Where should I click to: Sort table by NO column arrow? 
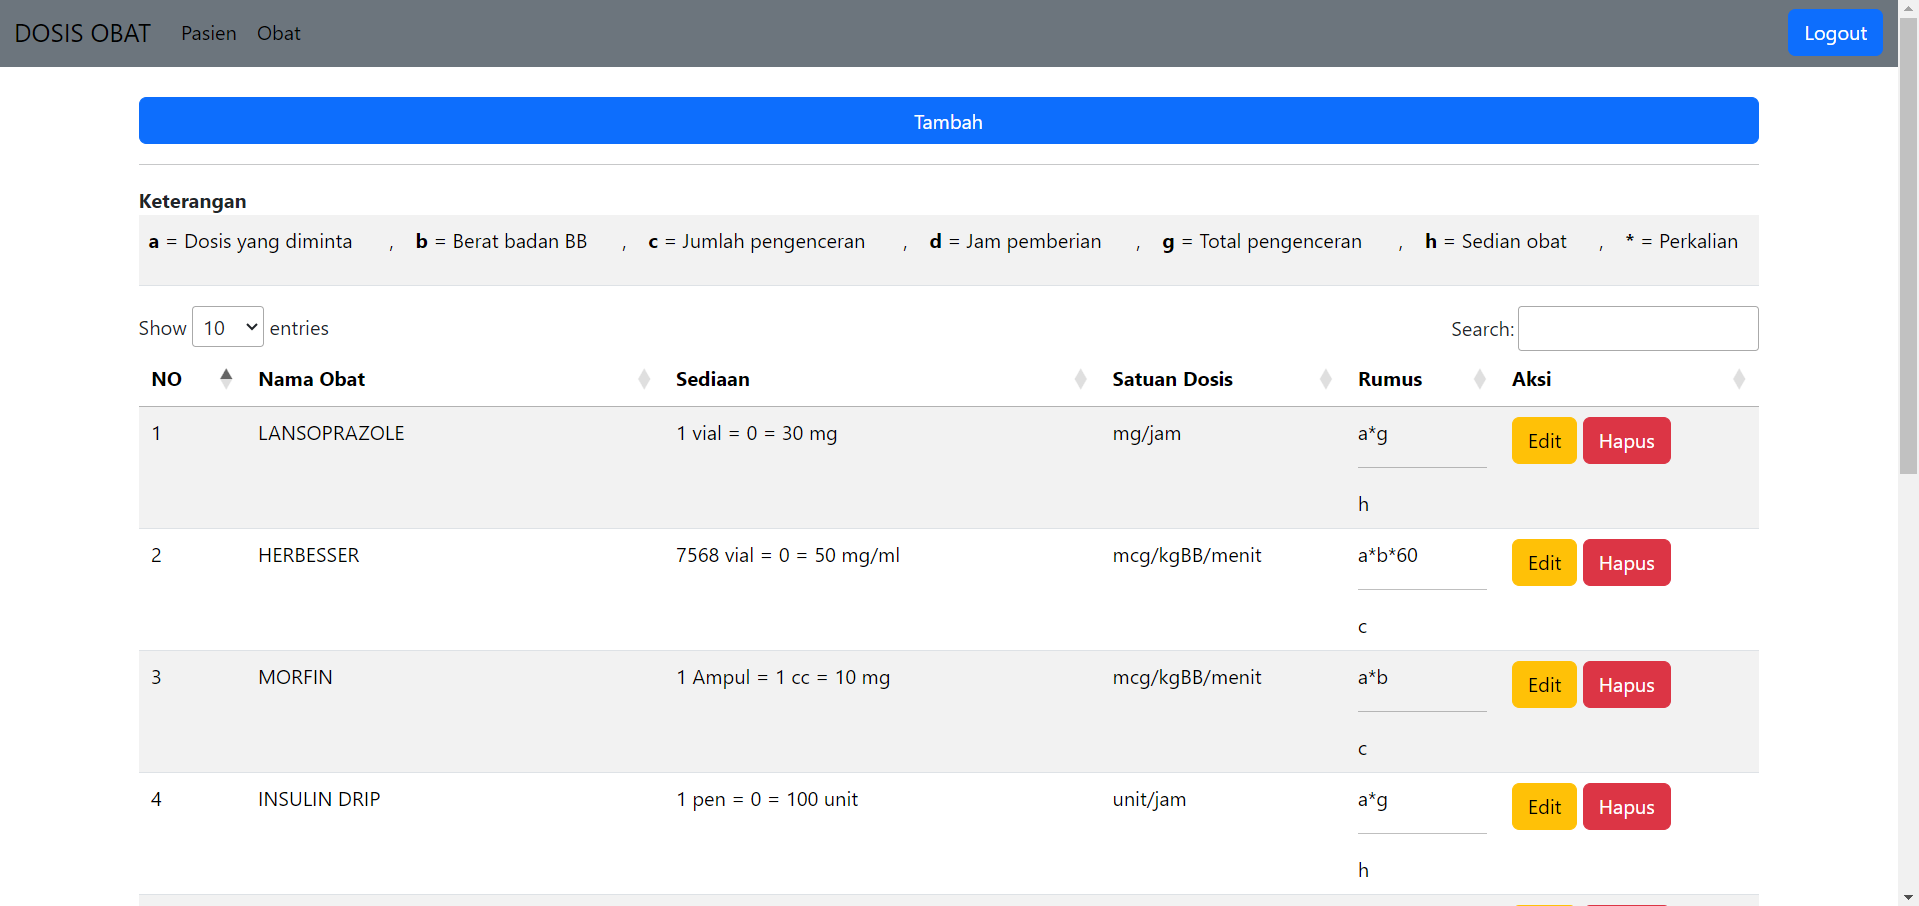pos(226,378)
